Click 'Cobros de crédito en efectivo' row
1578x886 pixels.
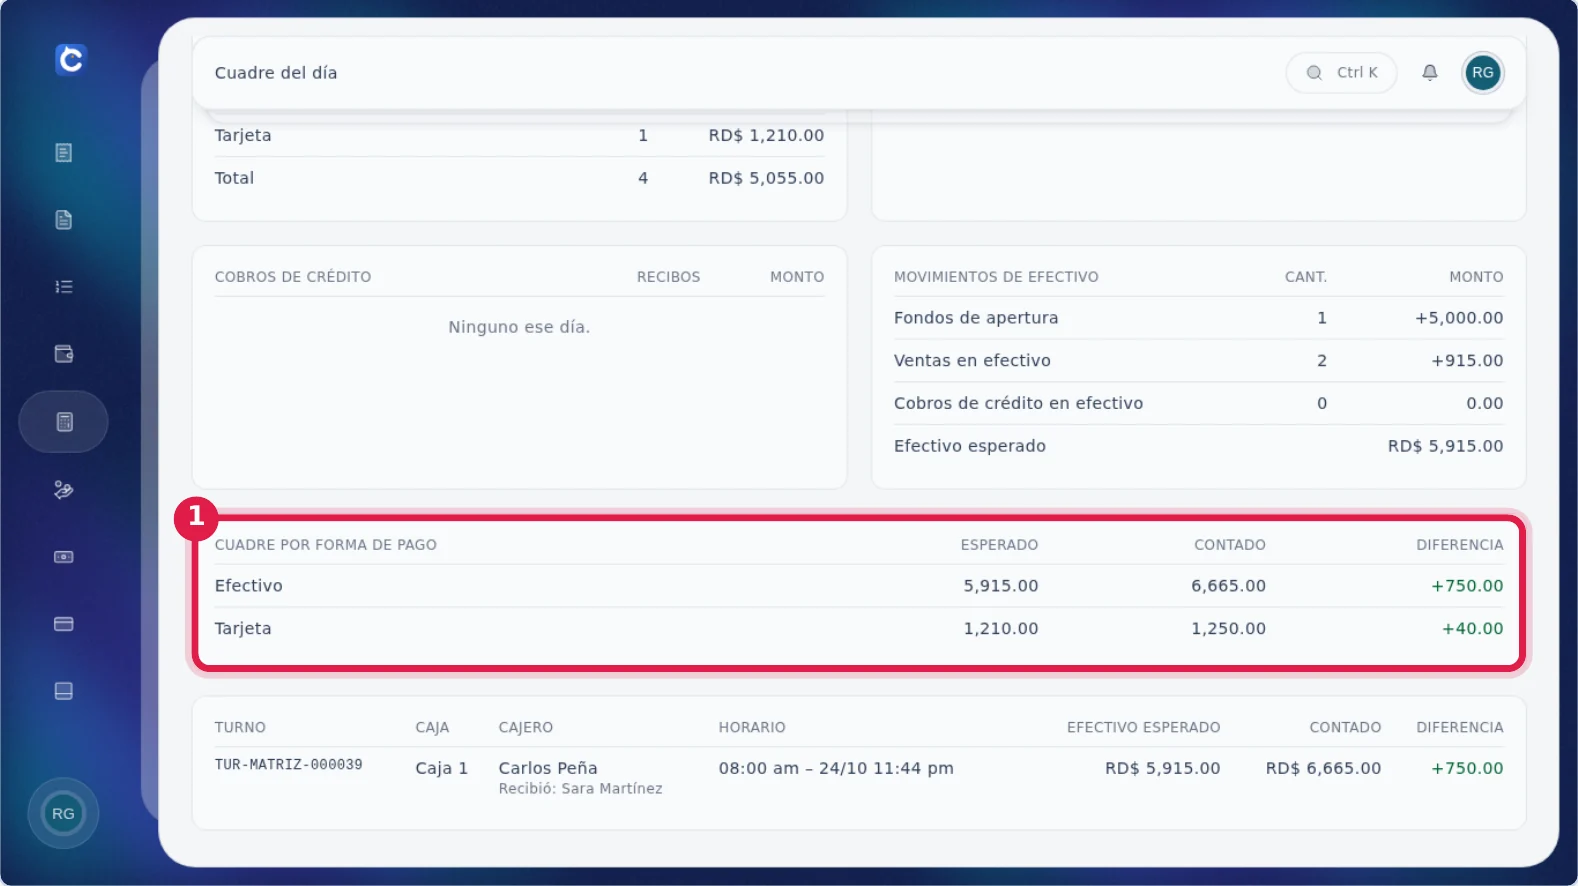tap(1198, 403)
